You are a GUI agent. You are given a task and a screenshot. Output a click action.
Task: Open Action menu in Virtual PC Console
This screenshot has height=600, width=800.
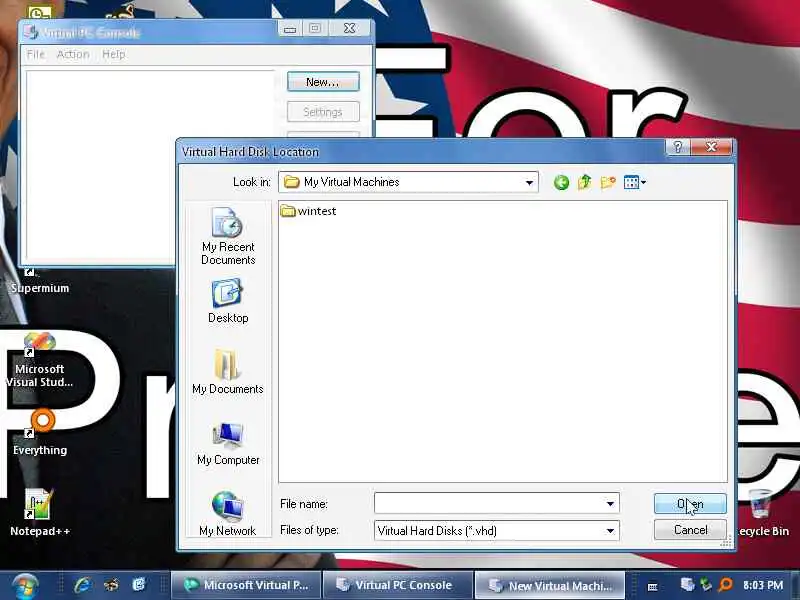(73, 54)
